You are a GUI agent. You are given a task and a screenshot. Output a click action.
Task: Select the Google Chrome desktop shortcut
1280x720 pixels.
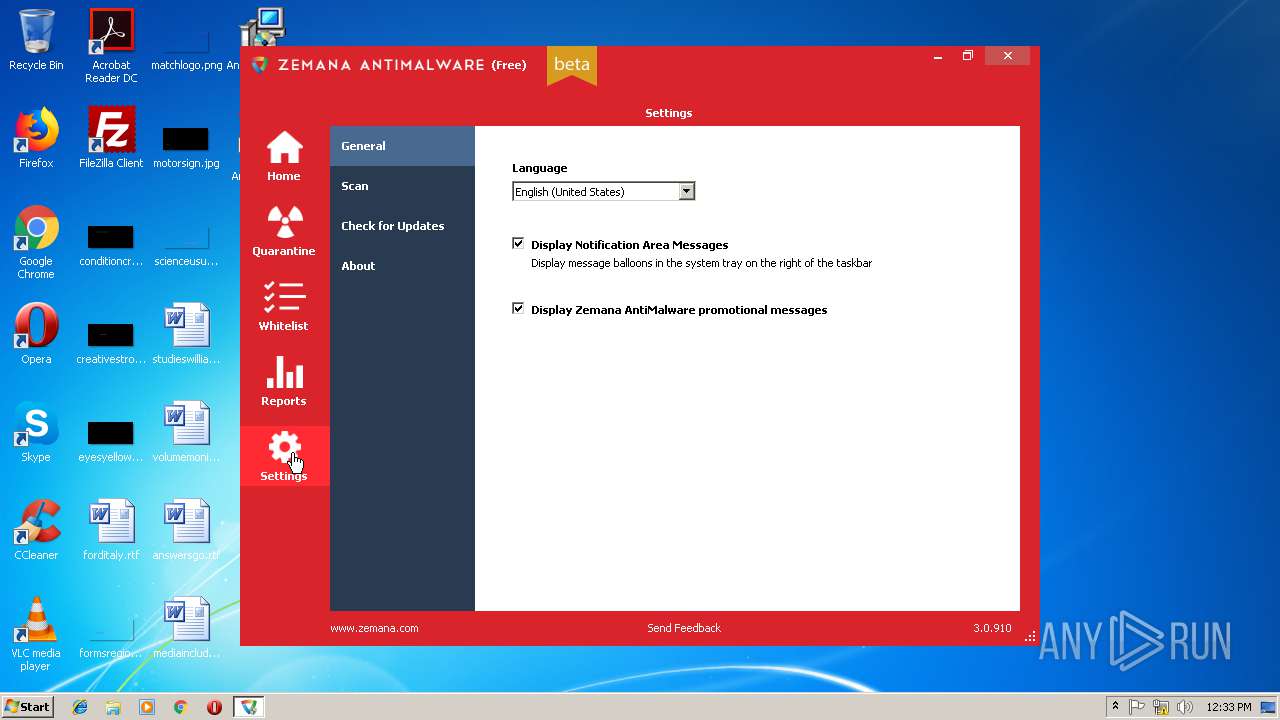(x=36, y=243)
